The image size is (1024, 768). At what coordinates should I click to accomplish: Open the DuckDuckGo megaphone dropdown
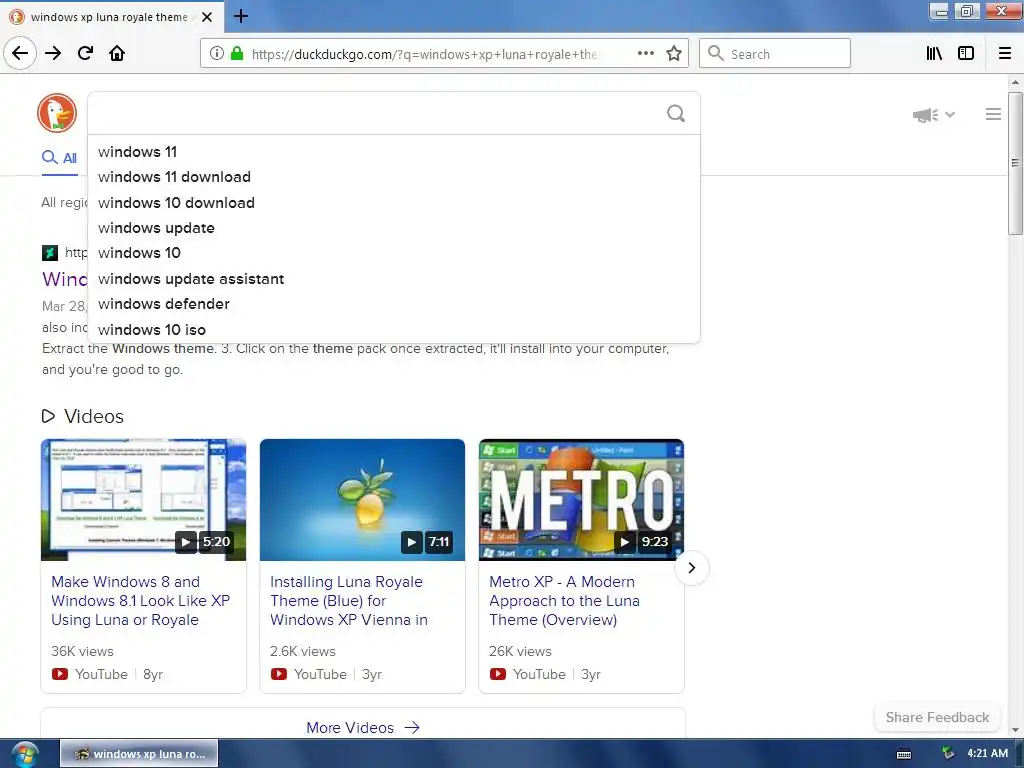[x=934, y=115]
